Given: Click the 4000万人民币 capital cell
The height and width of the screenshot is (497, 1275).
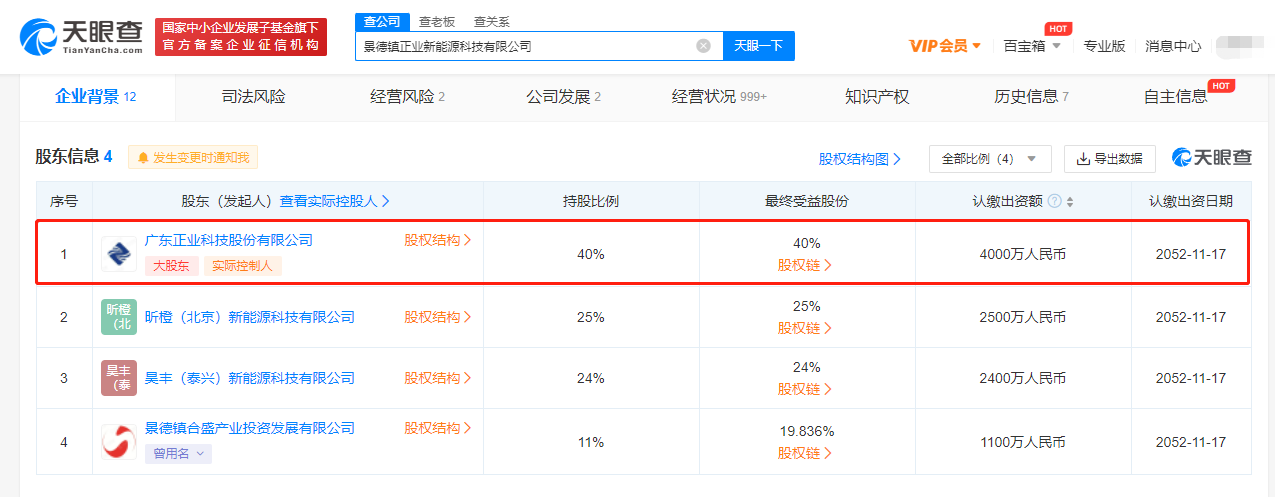Looking at the screenshot, I should coord(1023,254).
